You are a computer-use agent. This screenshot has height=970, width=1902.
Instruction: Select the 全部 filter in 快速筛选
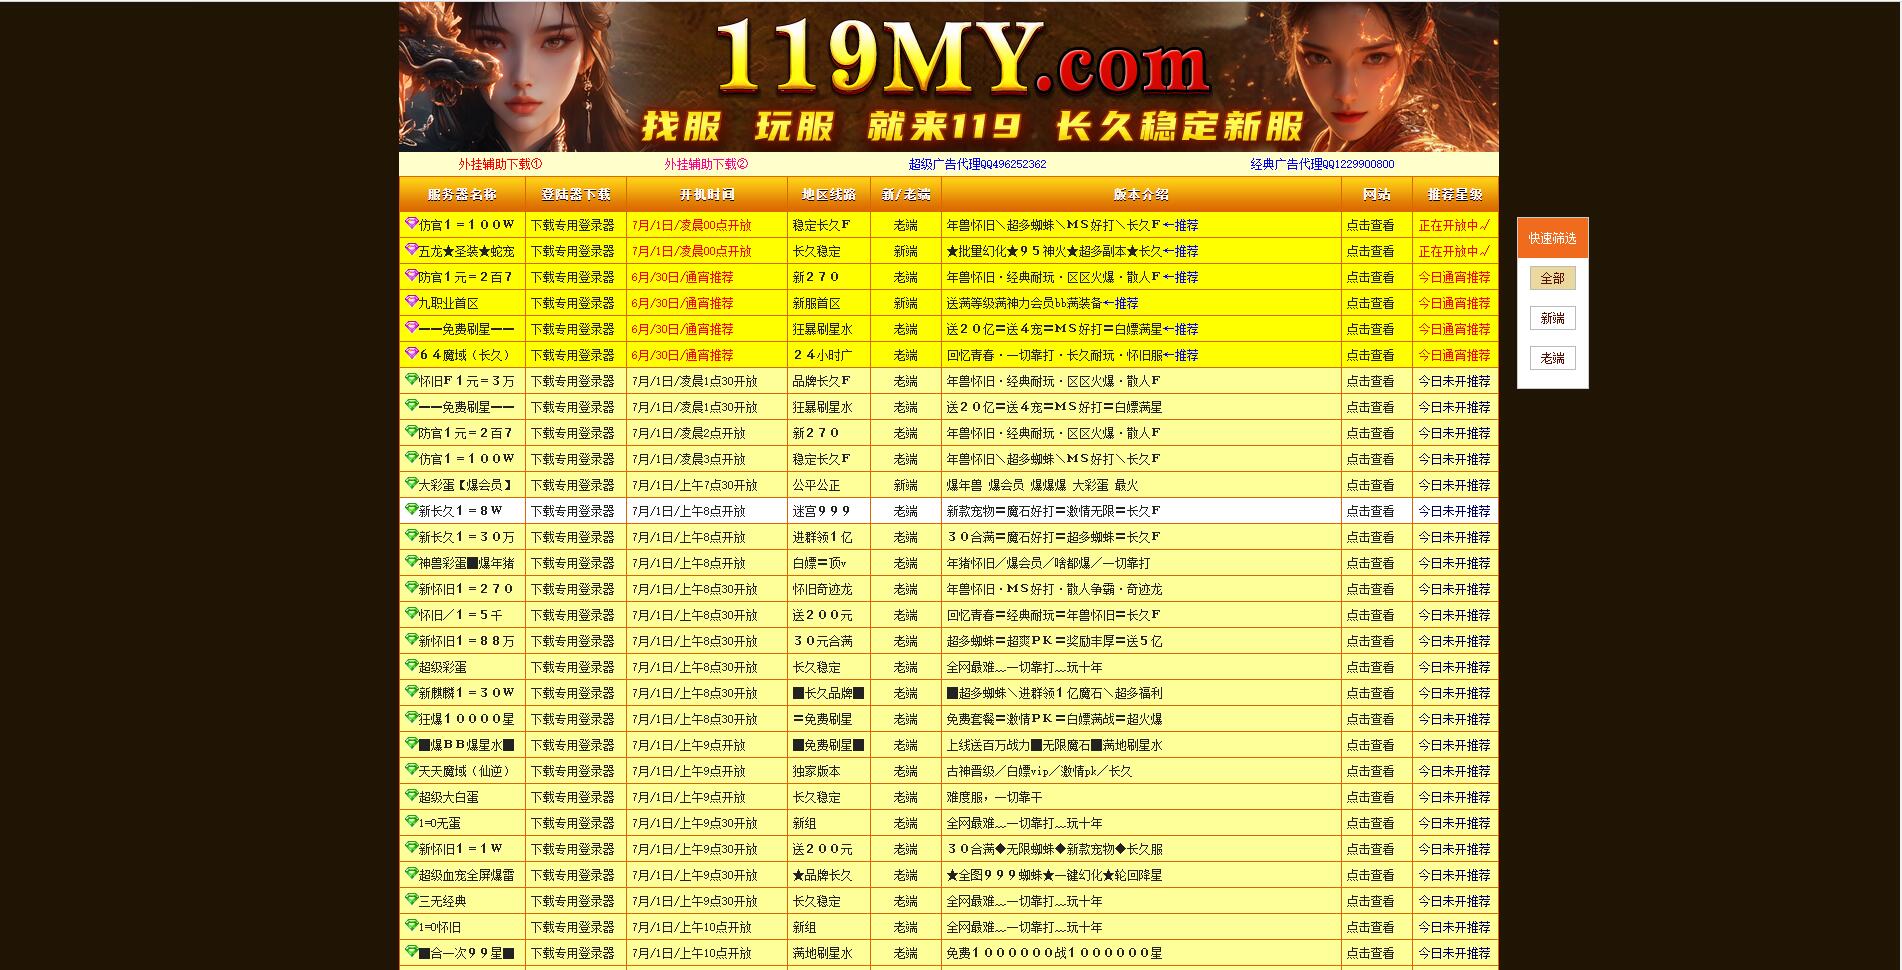pos(1552,278)
